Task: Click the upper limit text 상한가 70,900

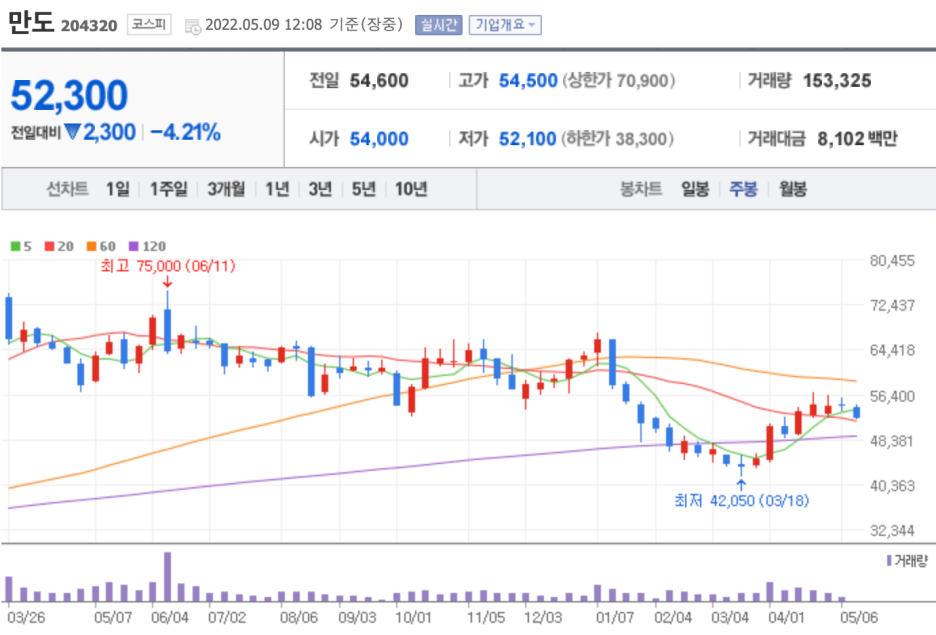Action: click(619, 81)
